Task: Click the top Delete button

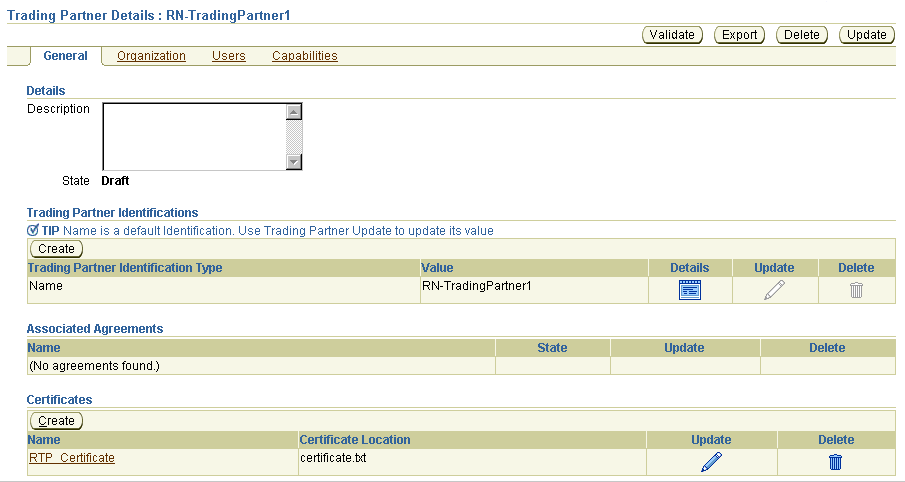Action: coord(802,35)
